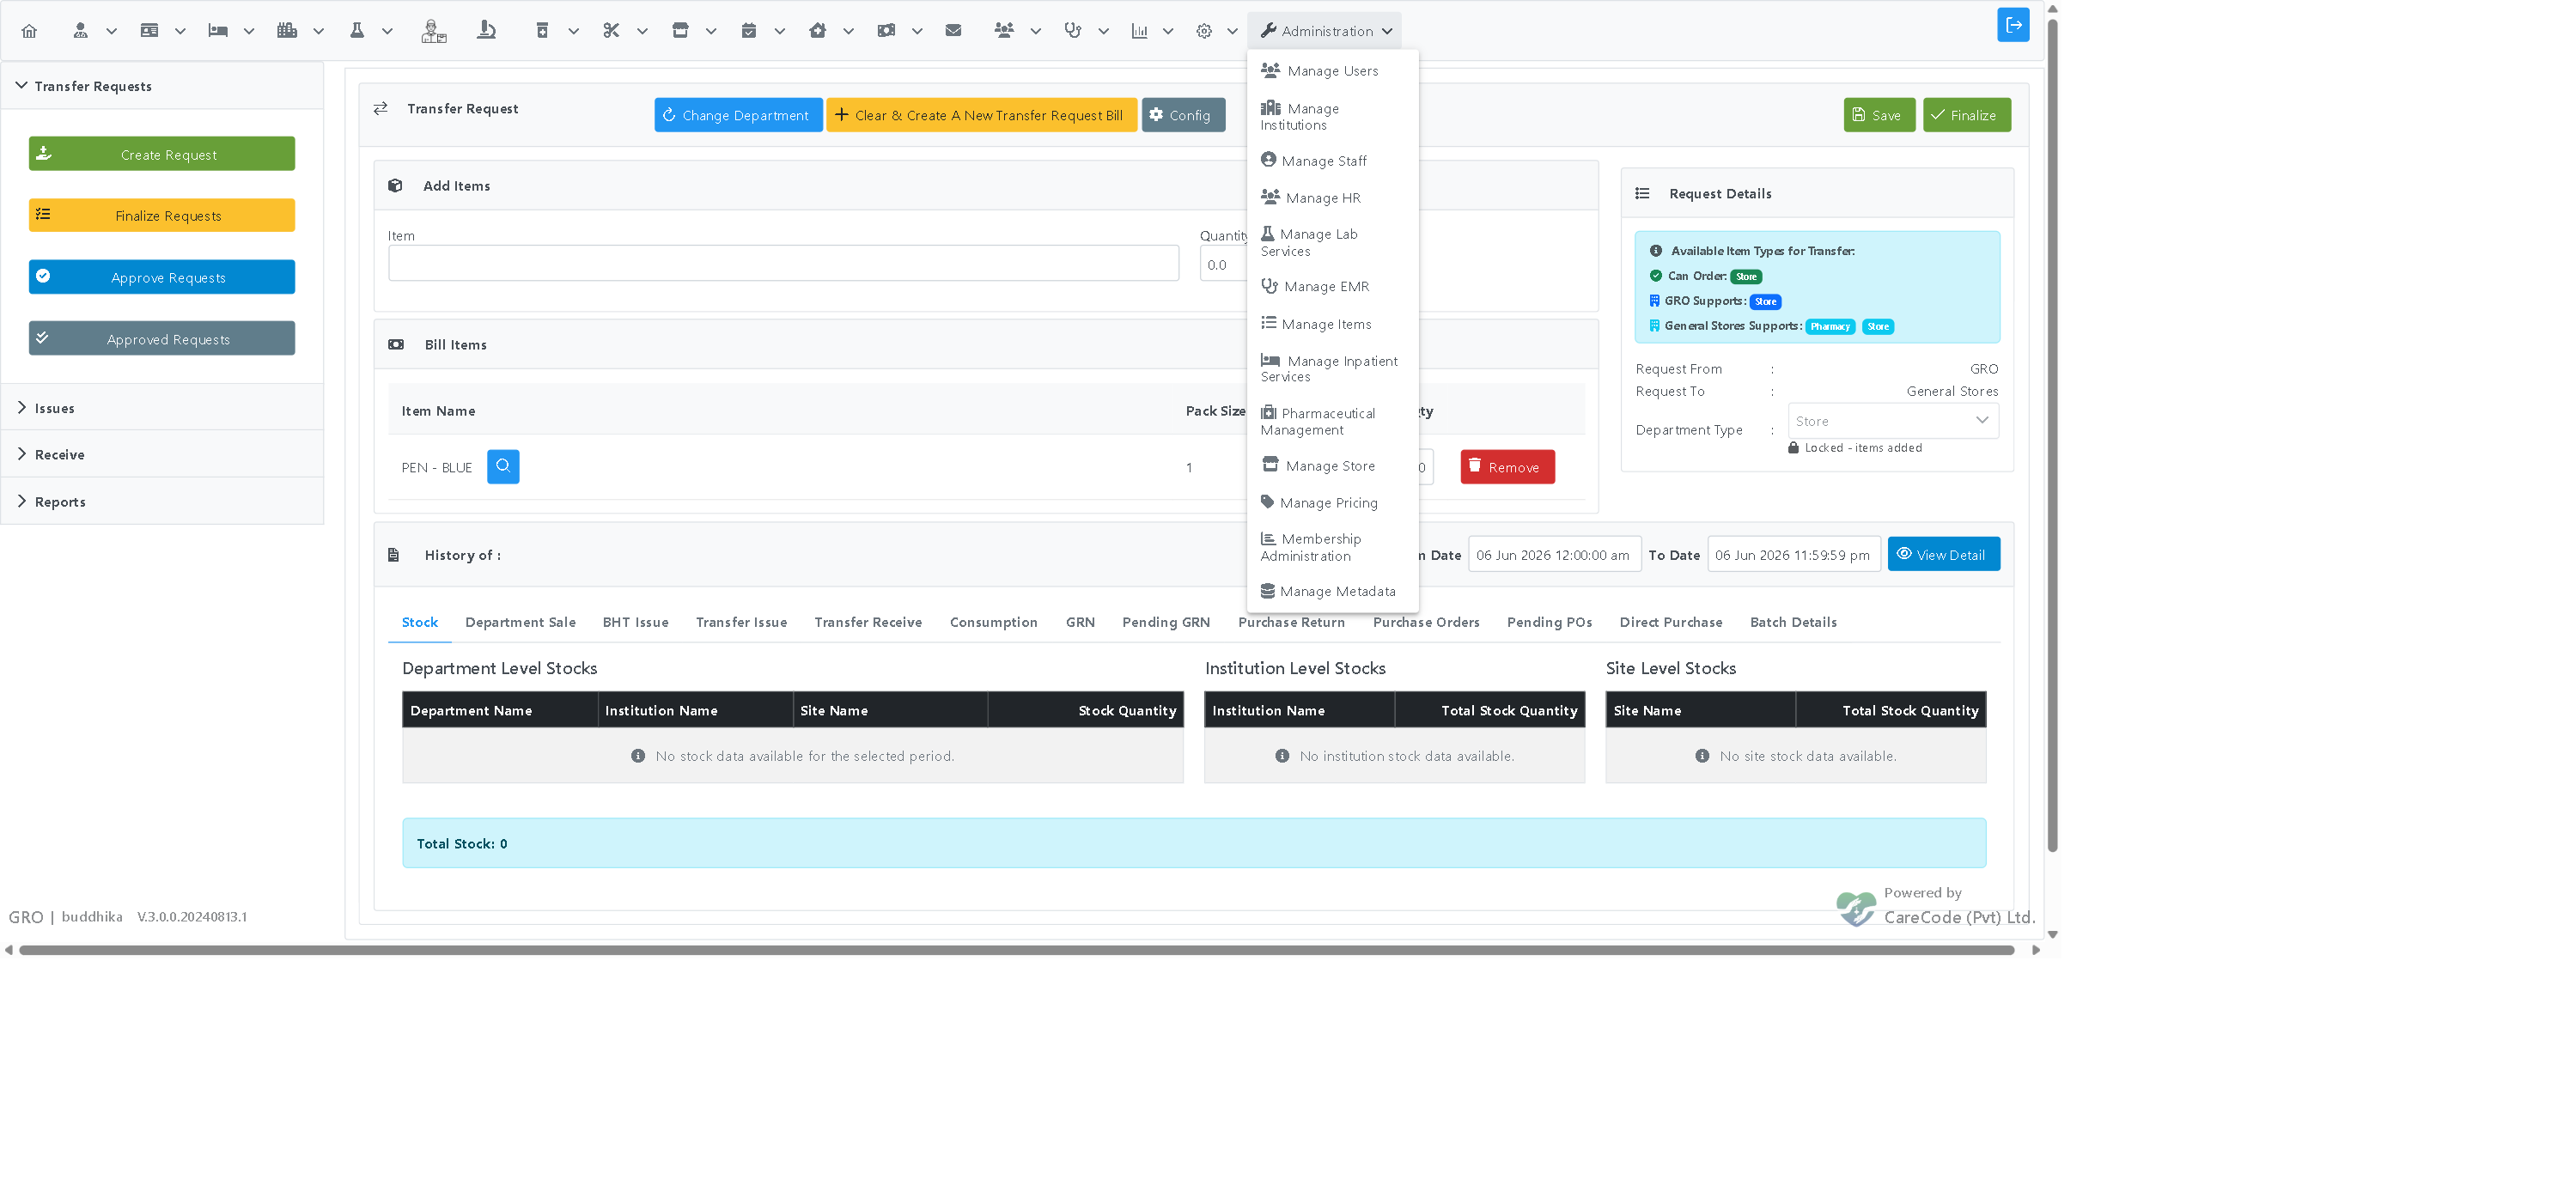Open Manage Pricing menu entry
The width and height of the screenshot is (2576, 1198).
click(x=1332, y=503)
